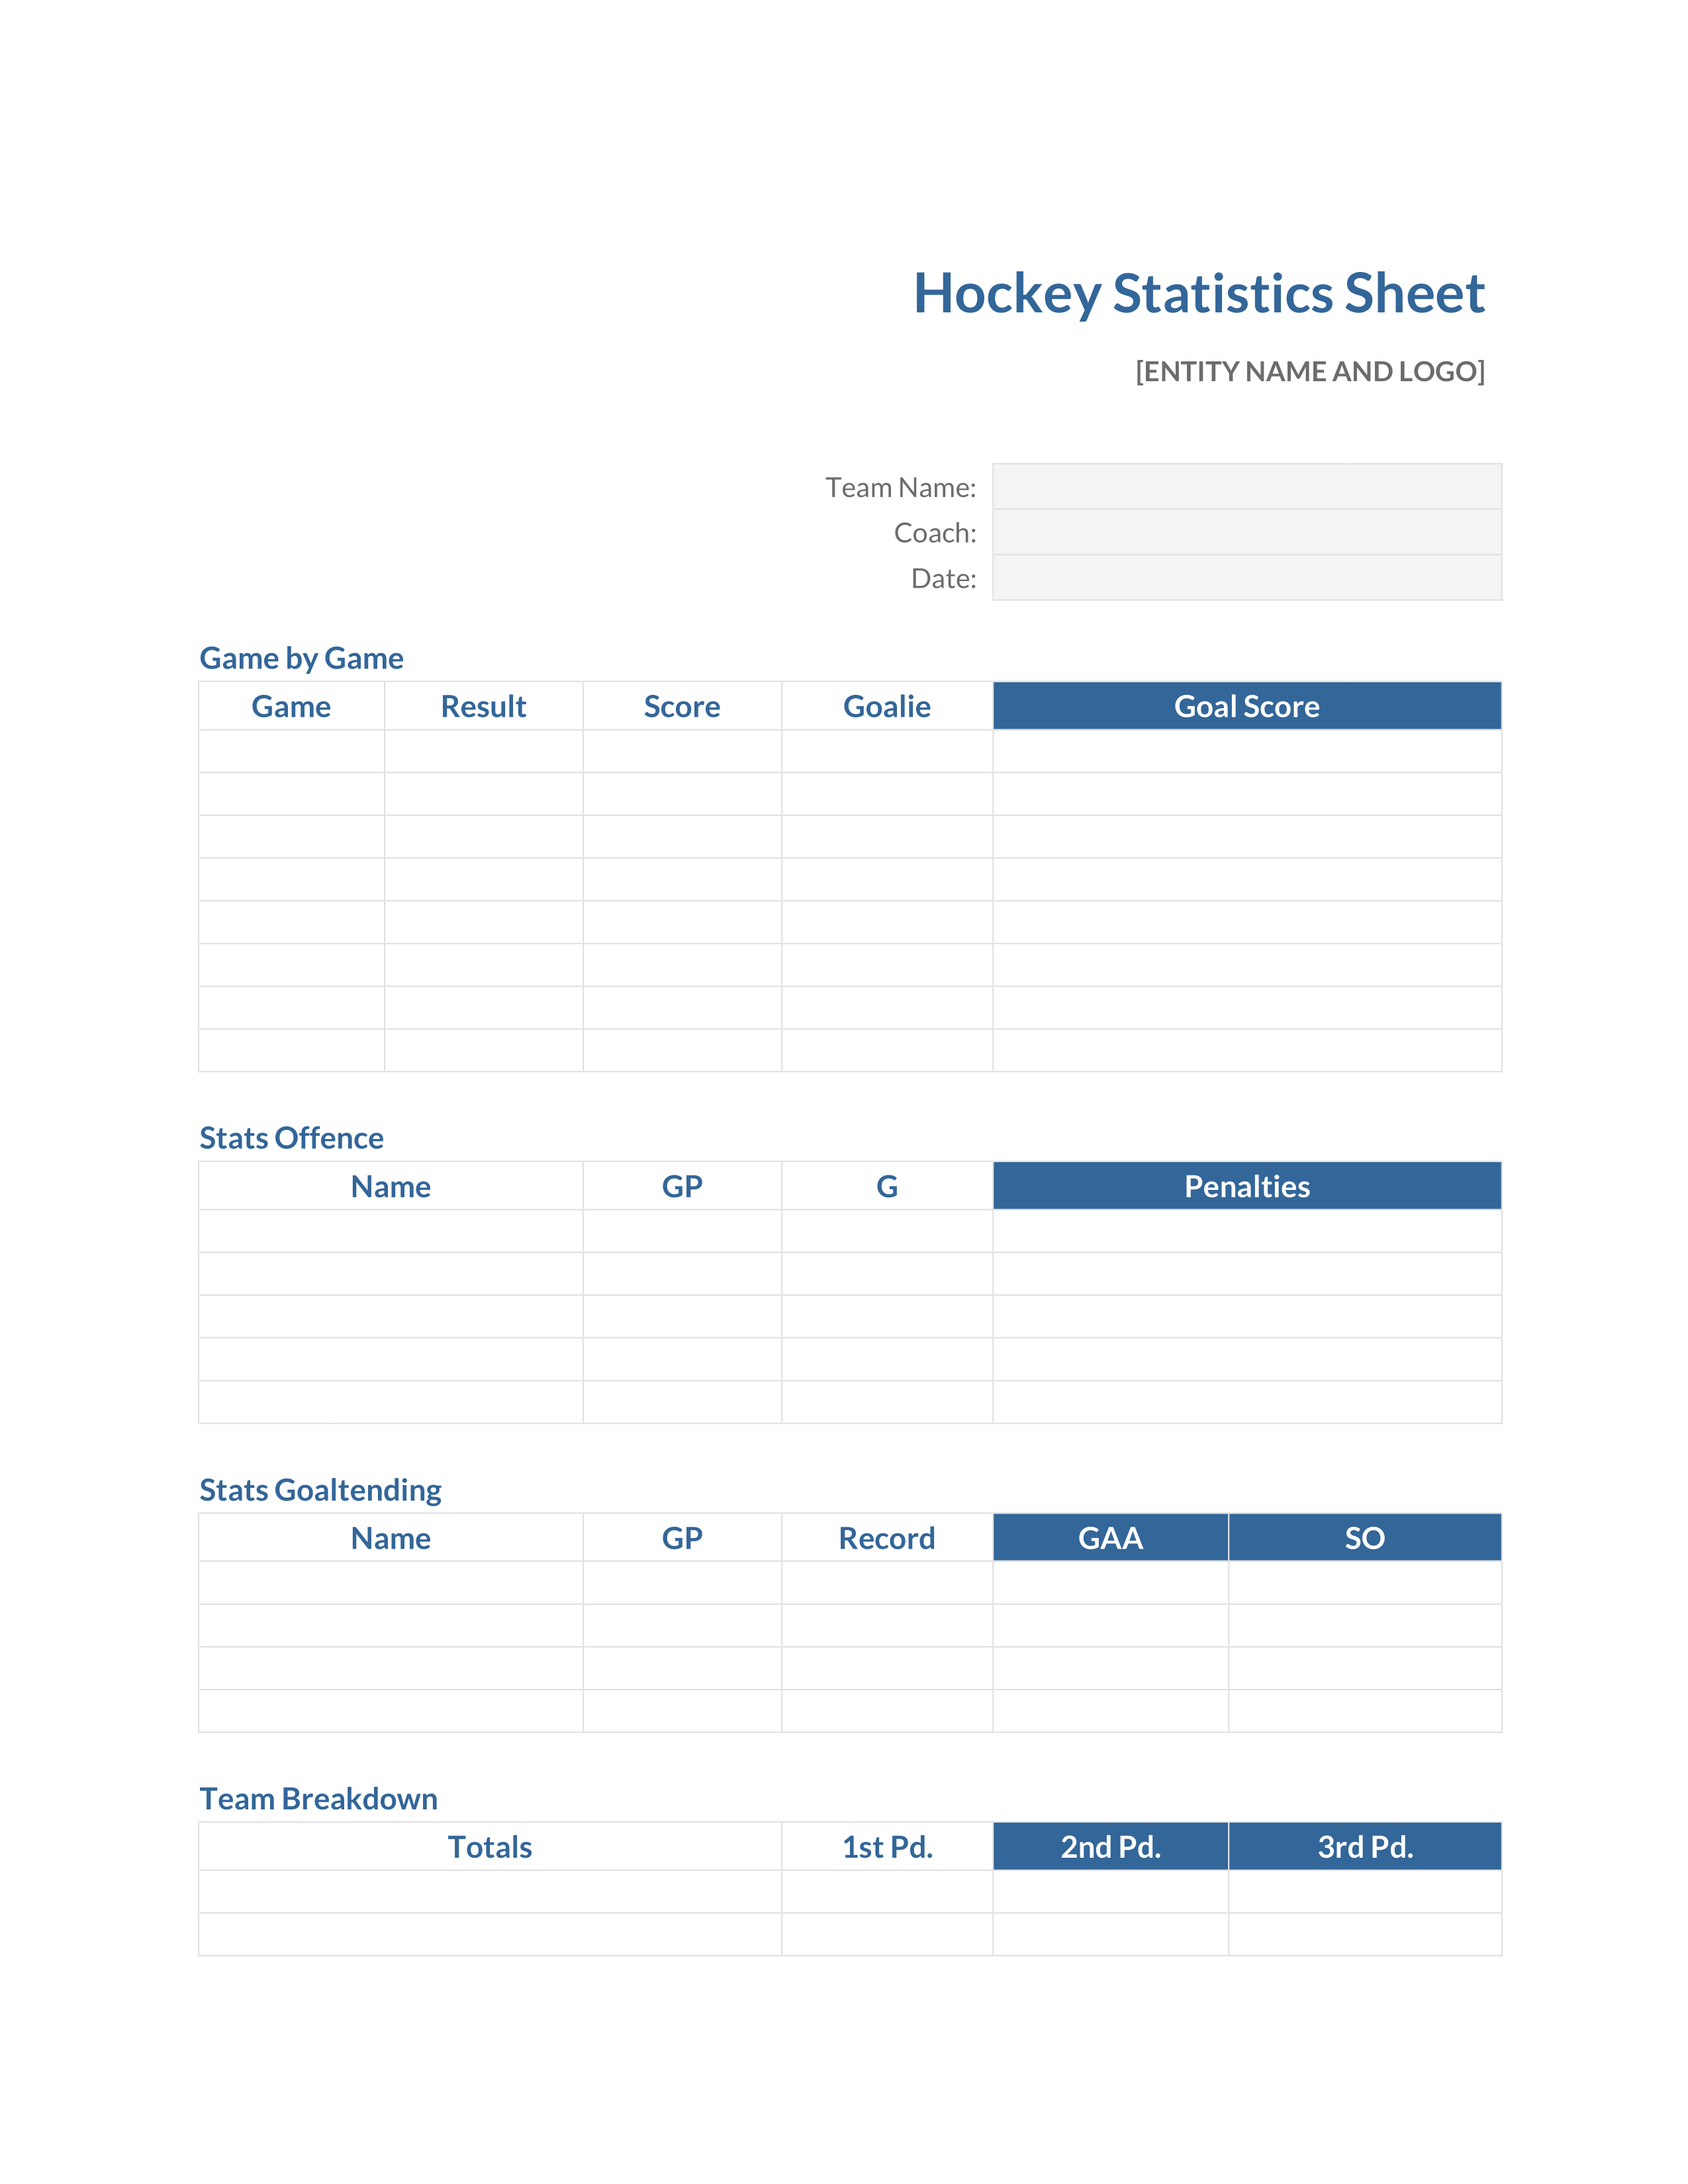1688x2184 pixels.
Task: Select the Totals column header
Action: [490, 1846]
